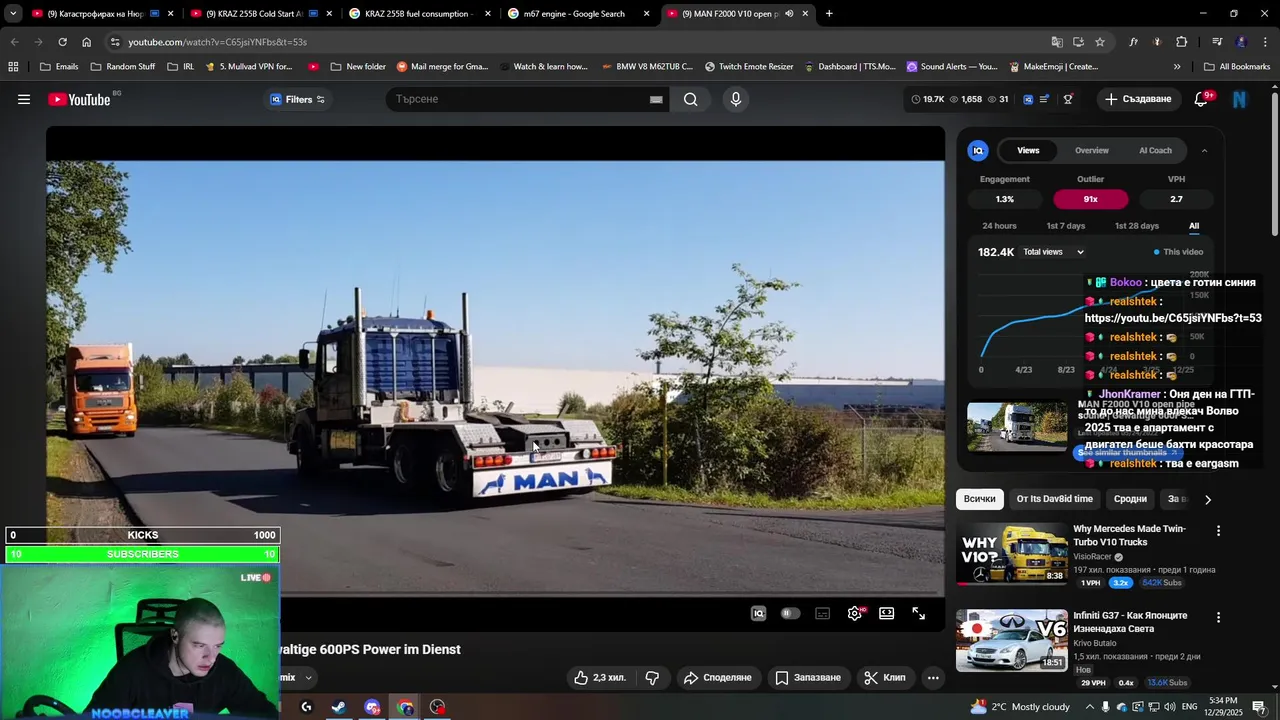Select the All time range
The width and height of the screenshot is (1280, 720).
[x=1194, y=226]
